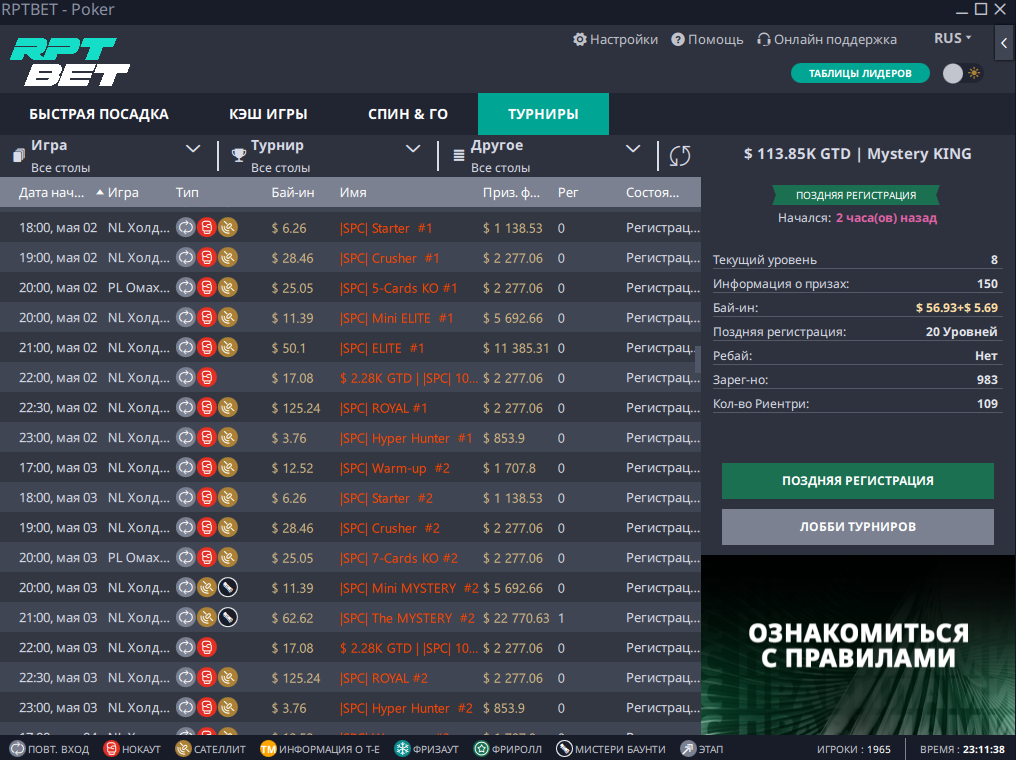Click the Фризаут snowflake legend icon
This screenshot has width=1016, height=760.
402,749
